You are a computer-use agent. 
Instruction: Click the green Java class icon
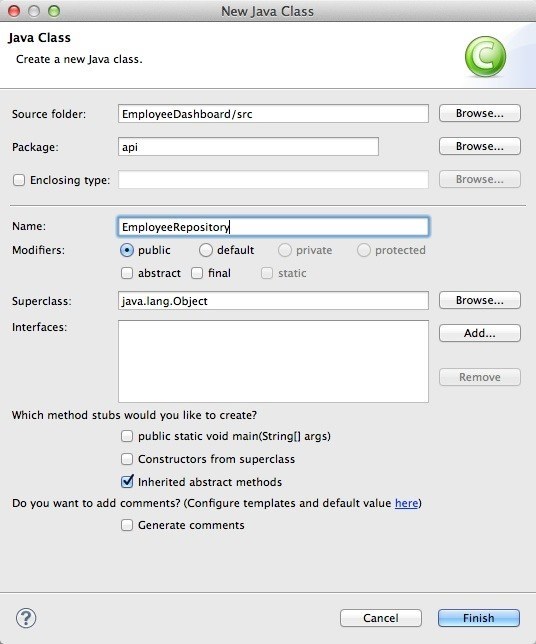485,57
